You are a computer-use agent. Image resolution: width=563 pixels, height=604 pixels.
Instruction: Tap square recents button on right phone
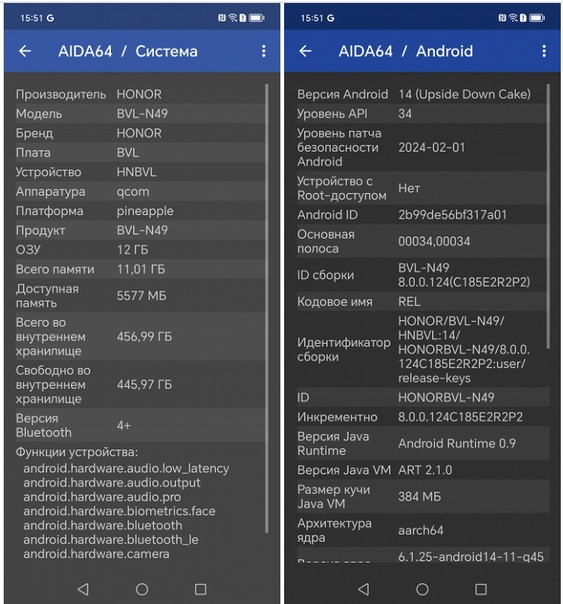[481, 589]
